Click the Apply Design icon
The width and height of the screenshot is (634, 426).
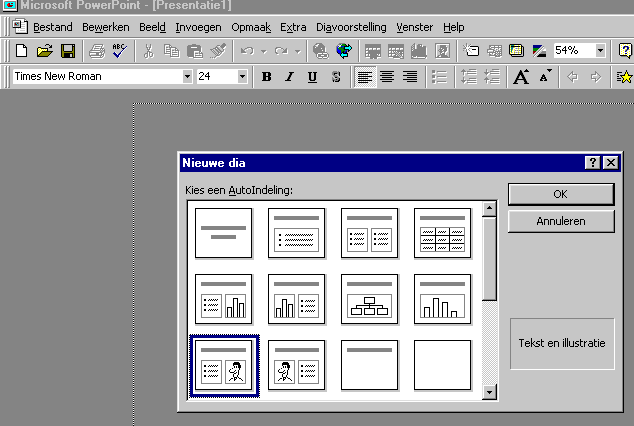click(517, 51)
